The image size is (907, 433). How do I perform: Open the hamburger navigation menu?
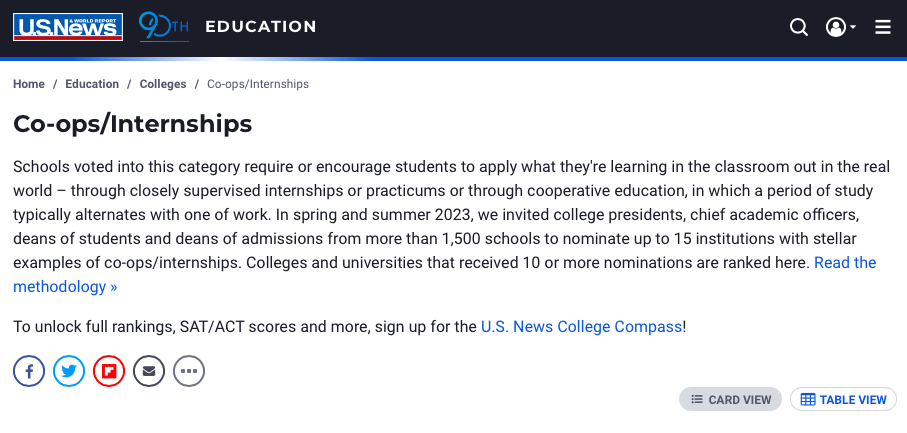(x=883, y=27)
